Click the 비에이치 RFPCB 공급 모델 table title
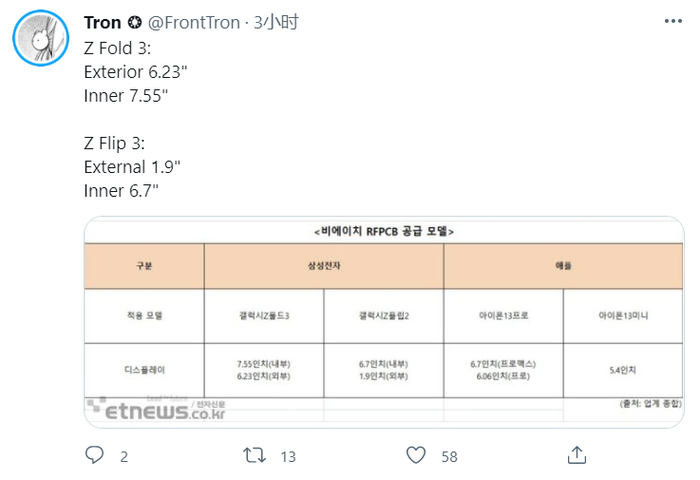The image size is (700, 480). click(x=384, y=231)
